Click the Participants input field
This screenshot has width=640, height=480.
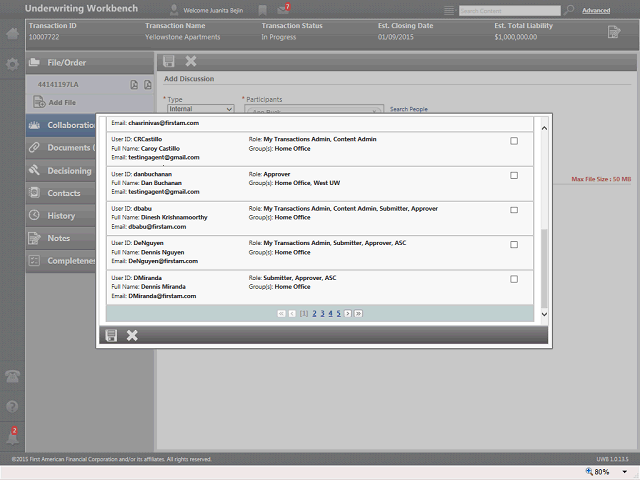click(x=314, y=109)
